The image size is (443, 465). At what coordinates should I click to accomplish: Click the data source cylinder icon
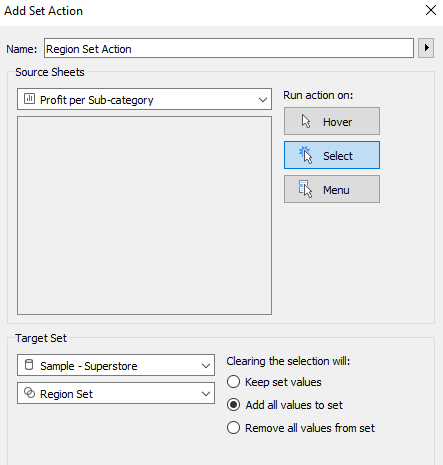(29, 365)
